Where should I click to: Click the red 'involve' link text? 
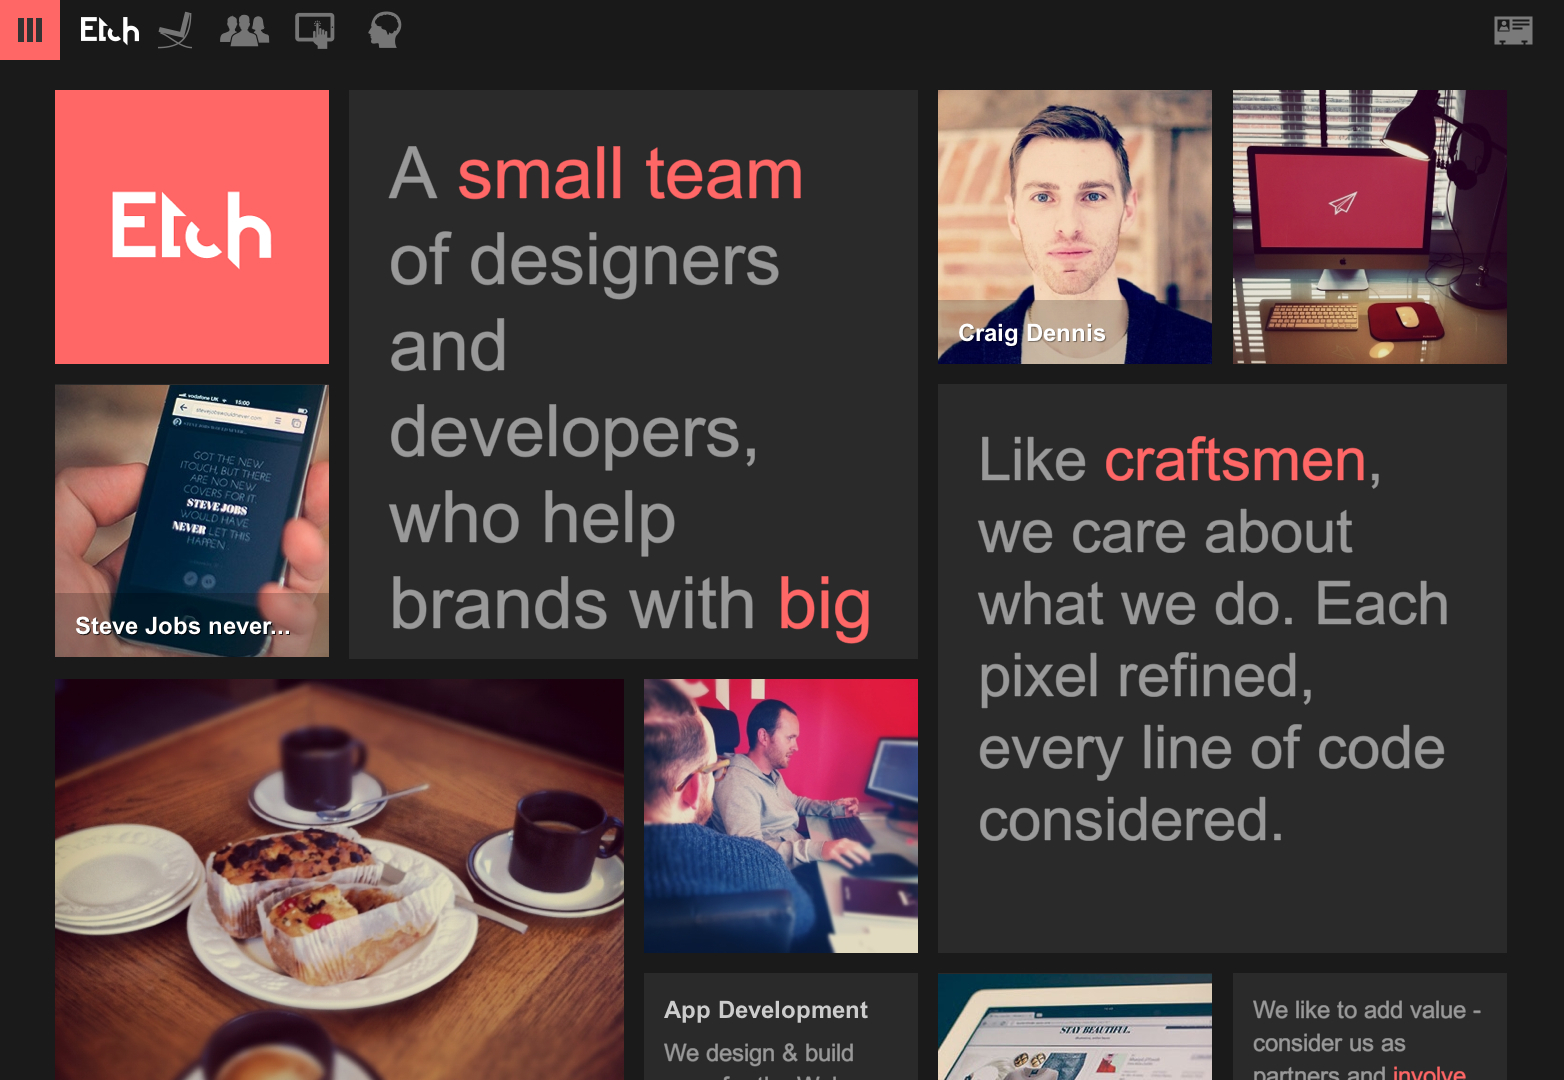[x=1428, y=1073]
